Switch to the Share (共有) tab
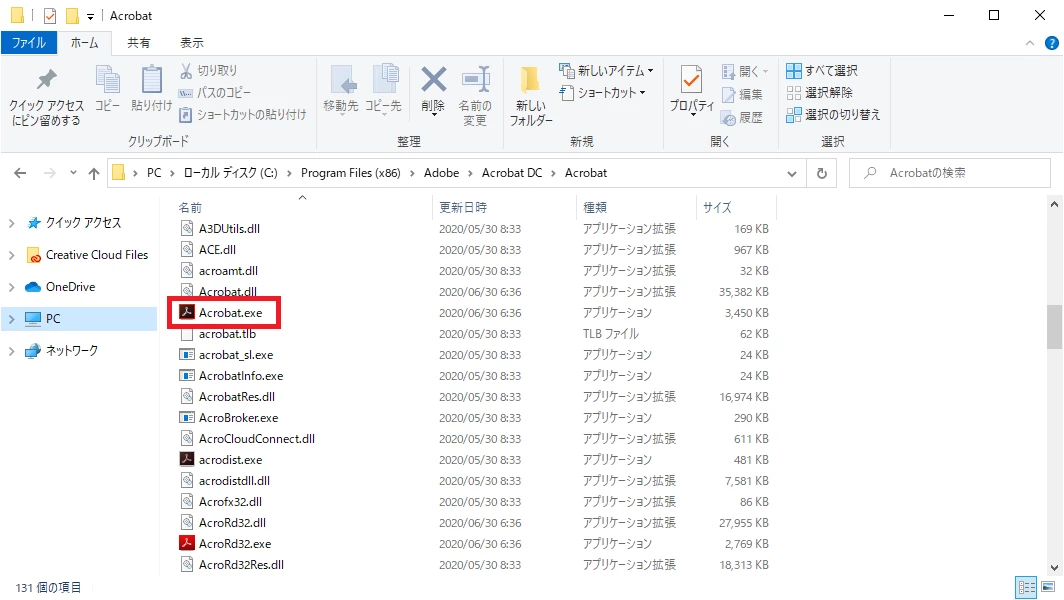 click(x=138, y=43)
